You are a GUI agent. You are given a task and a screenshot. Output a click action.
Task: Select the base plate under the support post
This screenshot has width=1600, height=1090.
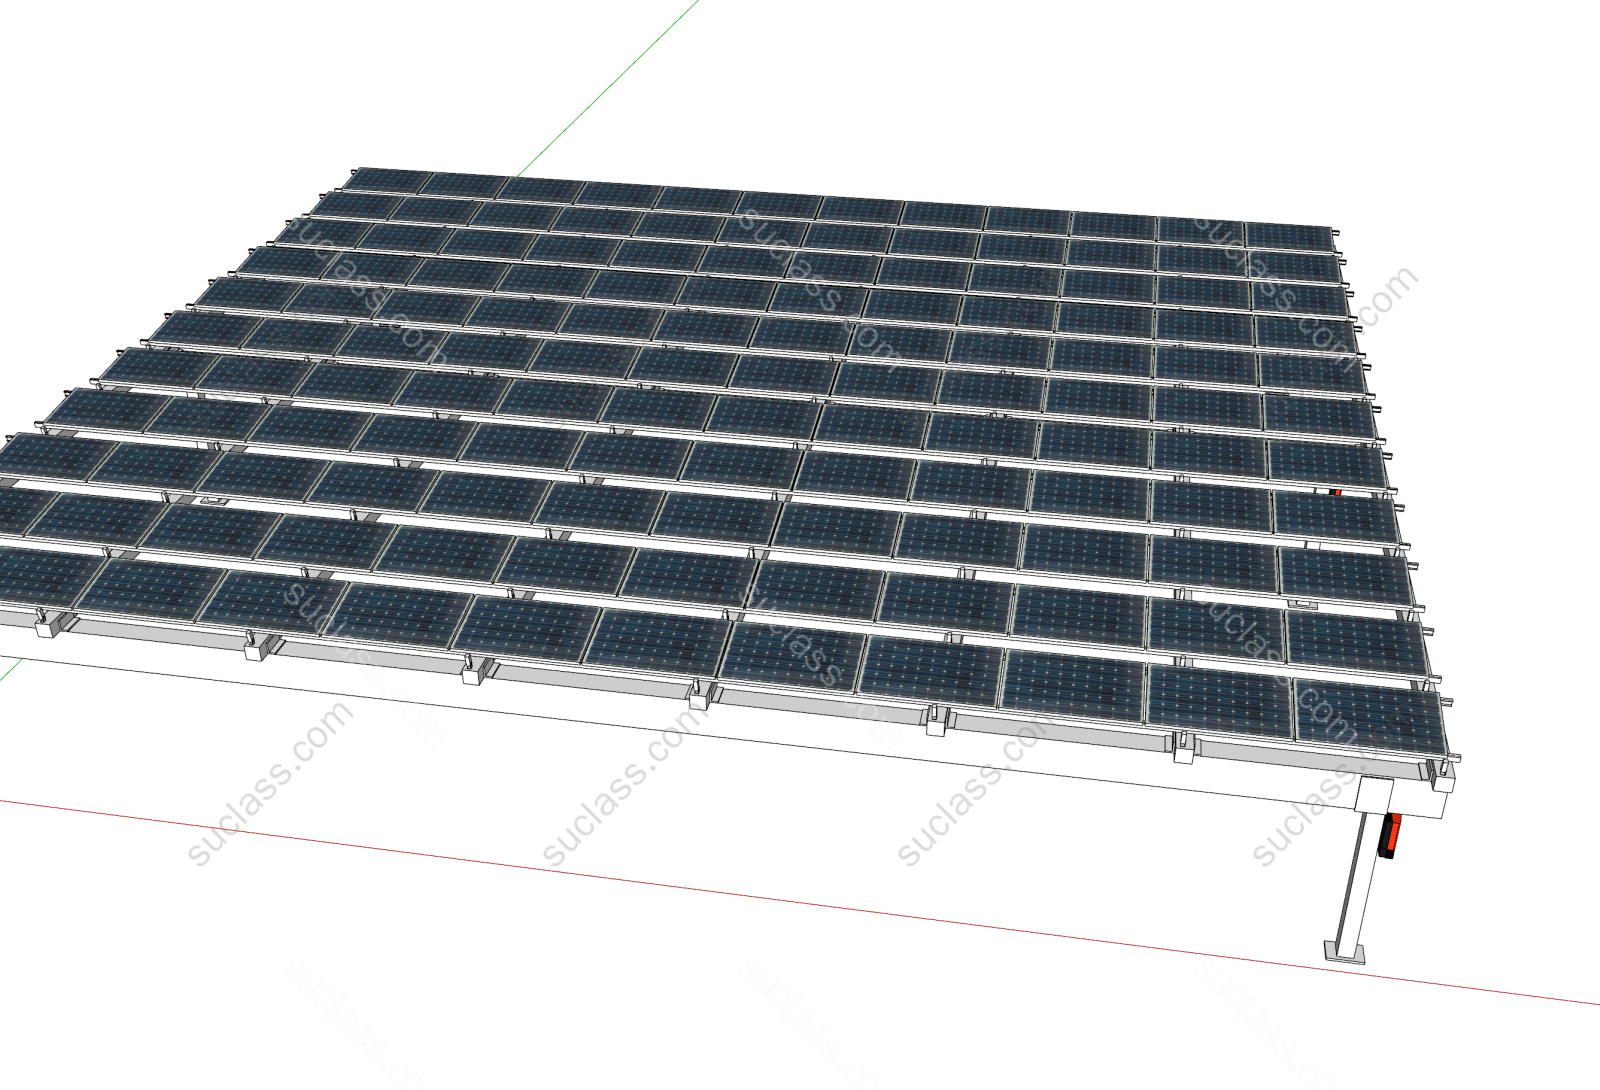pos(1345,951)
